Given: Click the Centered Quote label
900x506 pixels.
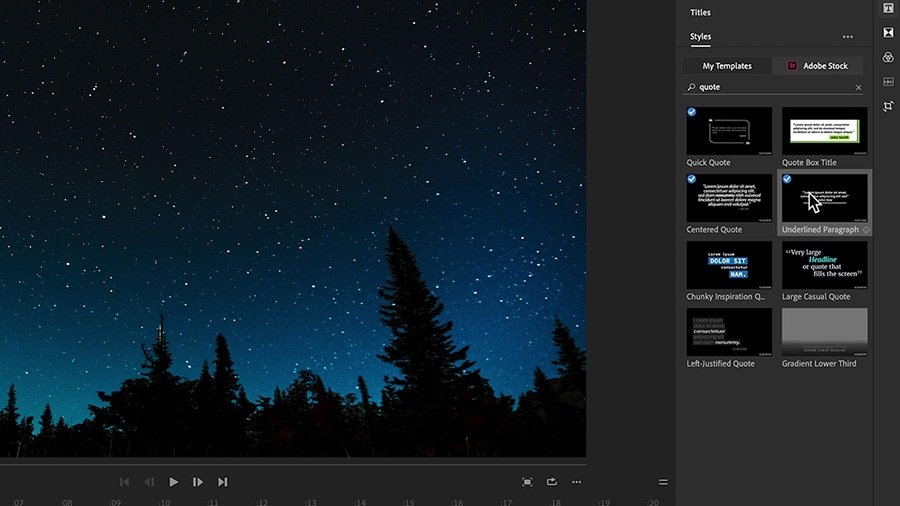Looking at the screenshot, I should pos(714,229).
